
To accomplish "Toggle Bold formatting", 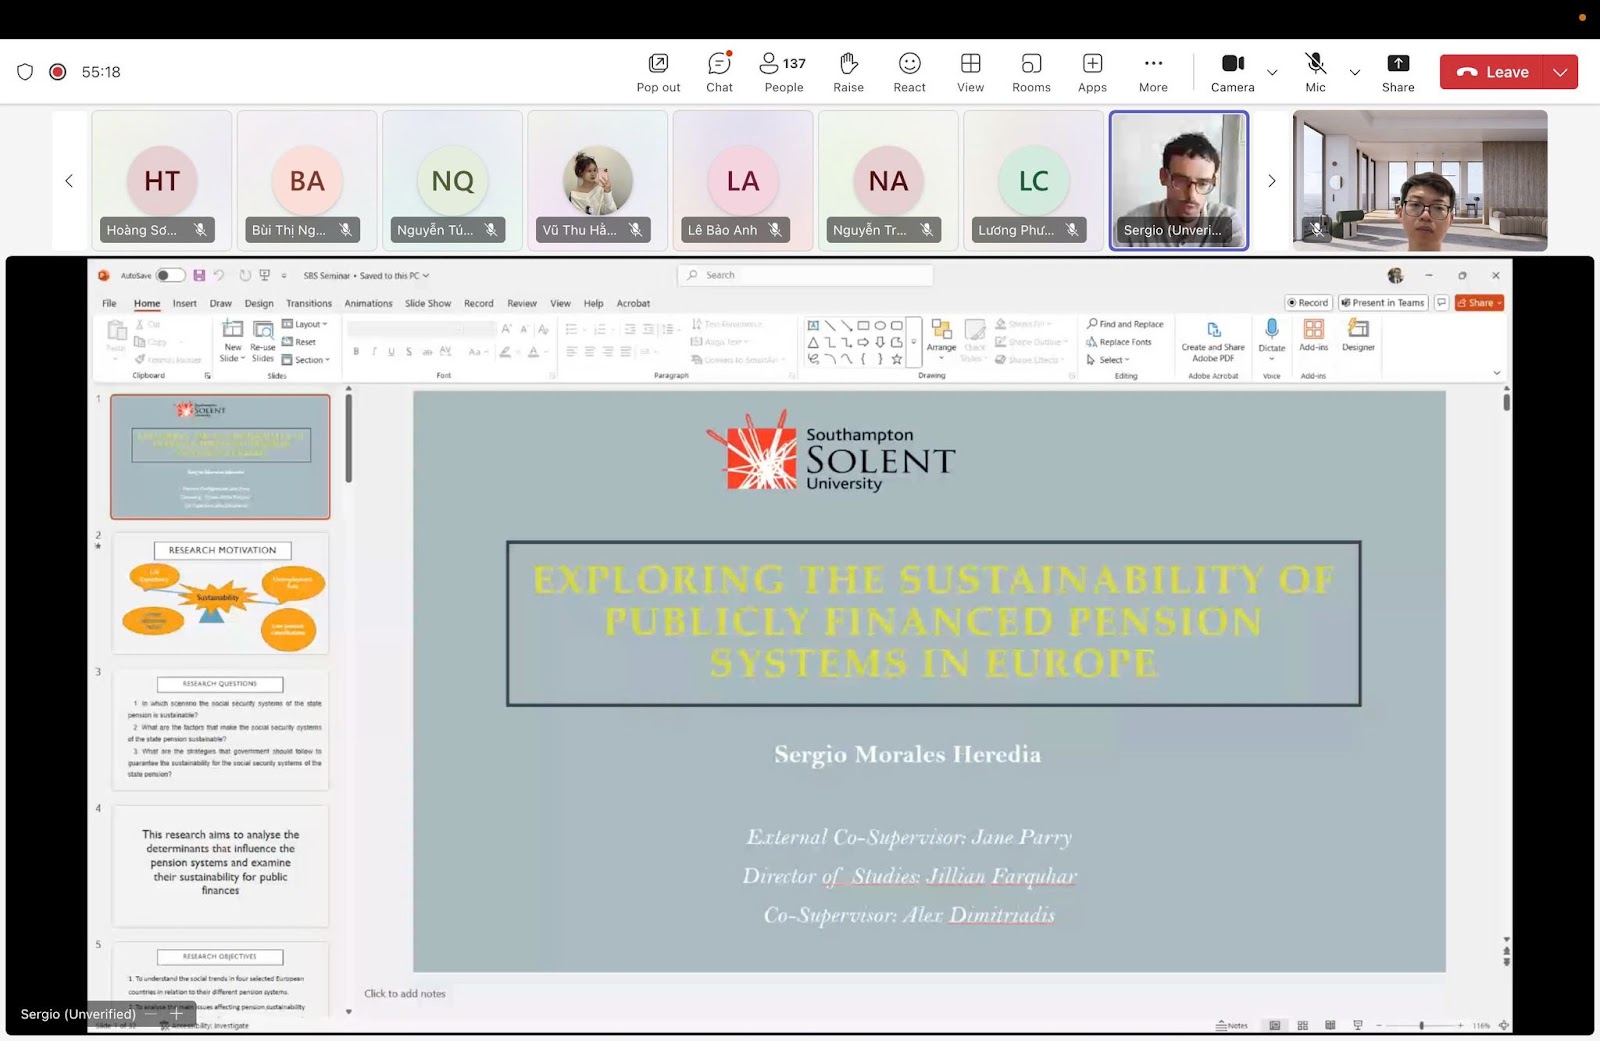I will (x=356, y=352).
